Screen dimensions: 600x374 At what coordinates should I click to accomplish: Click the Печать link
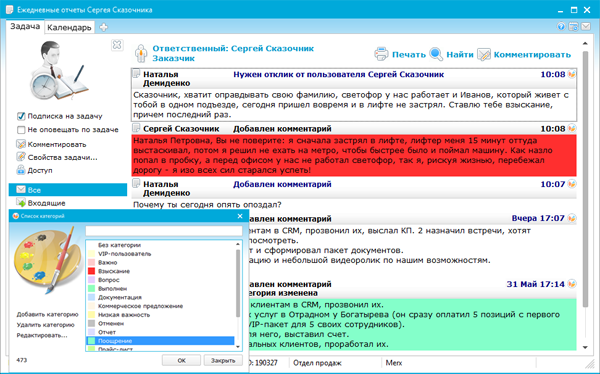click(409, 55)
